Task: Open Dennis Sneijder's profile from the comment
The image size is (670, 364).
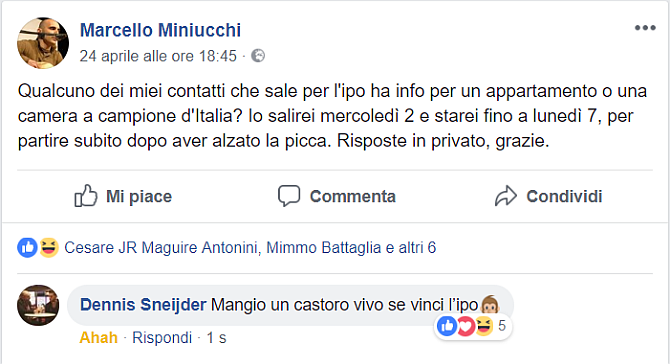Action: (x=143, y=305)
